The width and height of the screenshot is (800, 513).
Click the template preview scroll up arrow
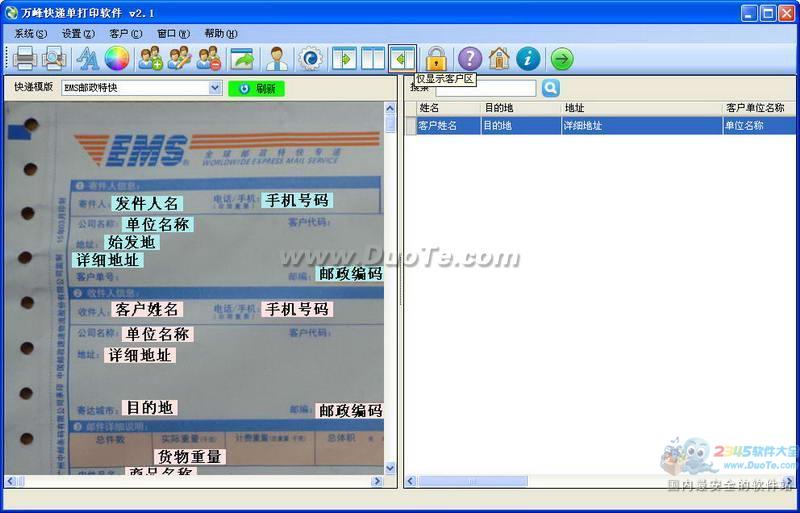(x=390, y=108)
